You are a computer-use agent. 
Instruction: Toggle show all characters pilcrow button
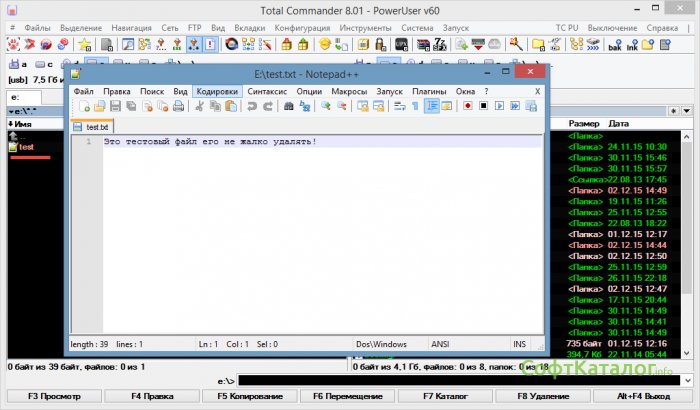[414, 106]
